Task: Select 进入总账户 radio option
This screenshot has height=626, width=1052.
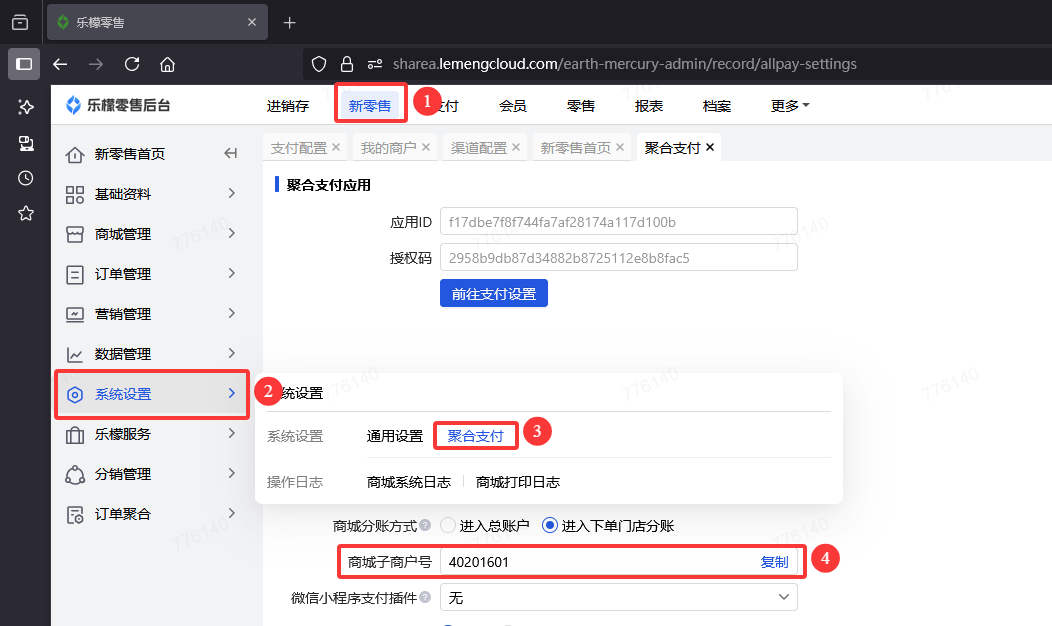Action: click(448, 525)
